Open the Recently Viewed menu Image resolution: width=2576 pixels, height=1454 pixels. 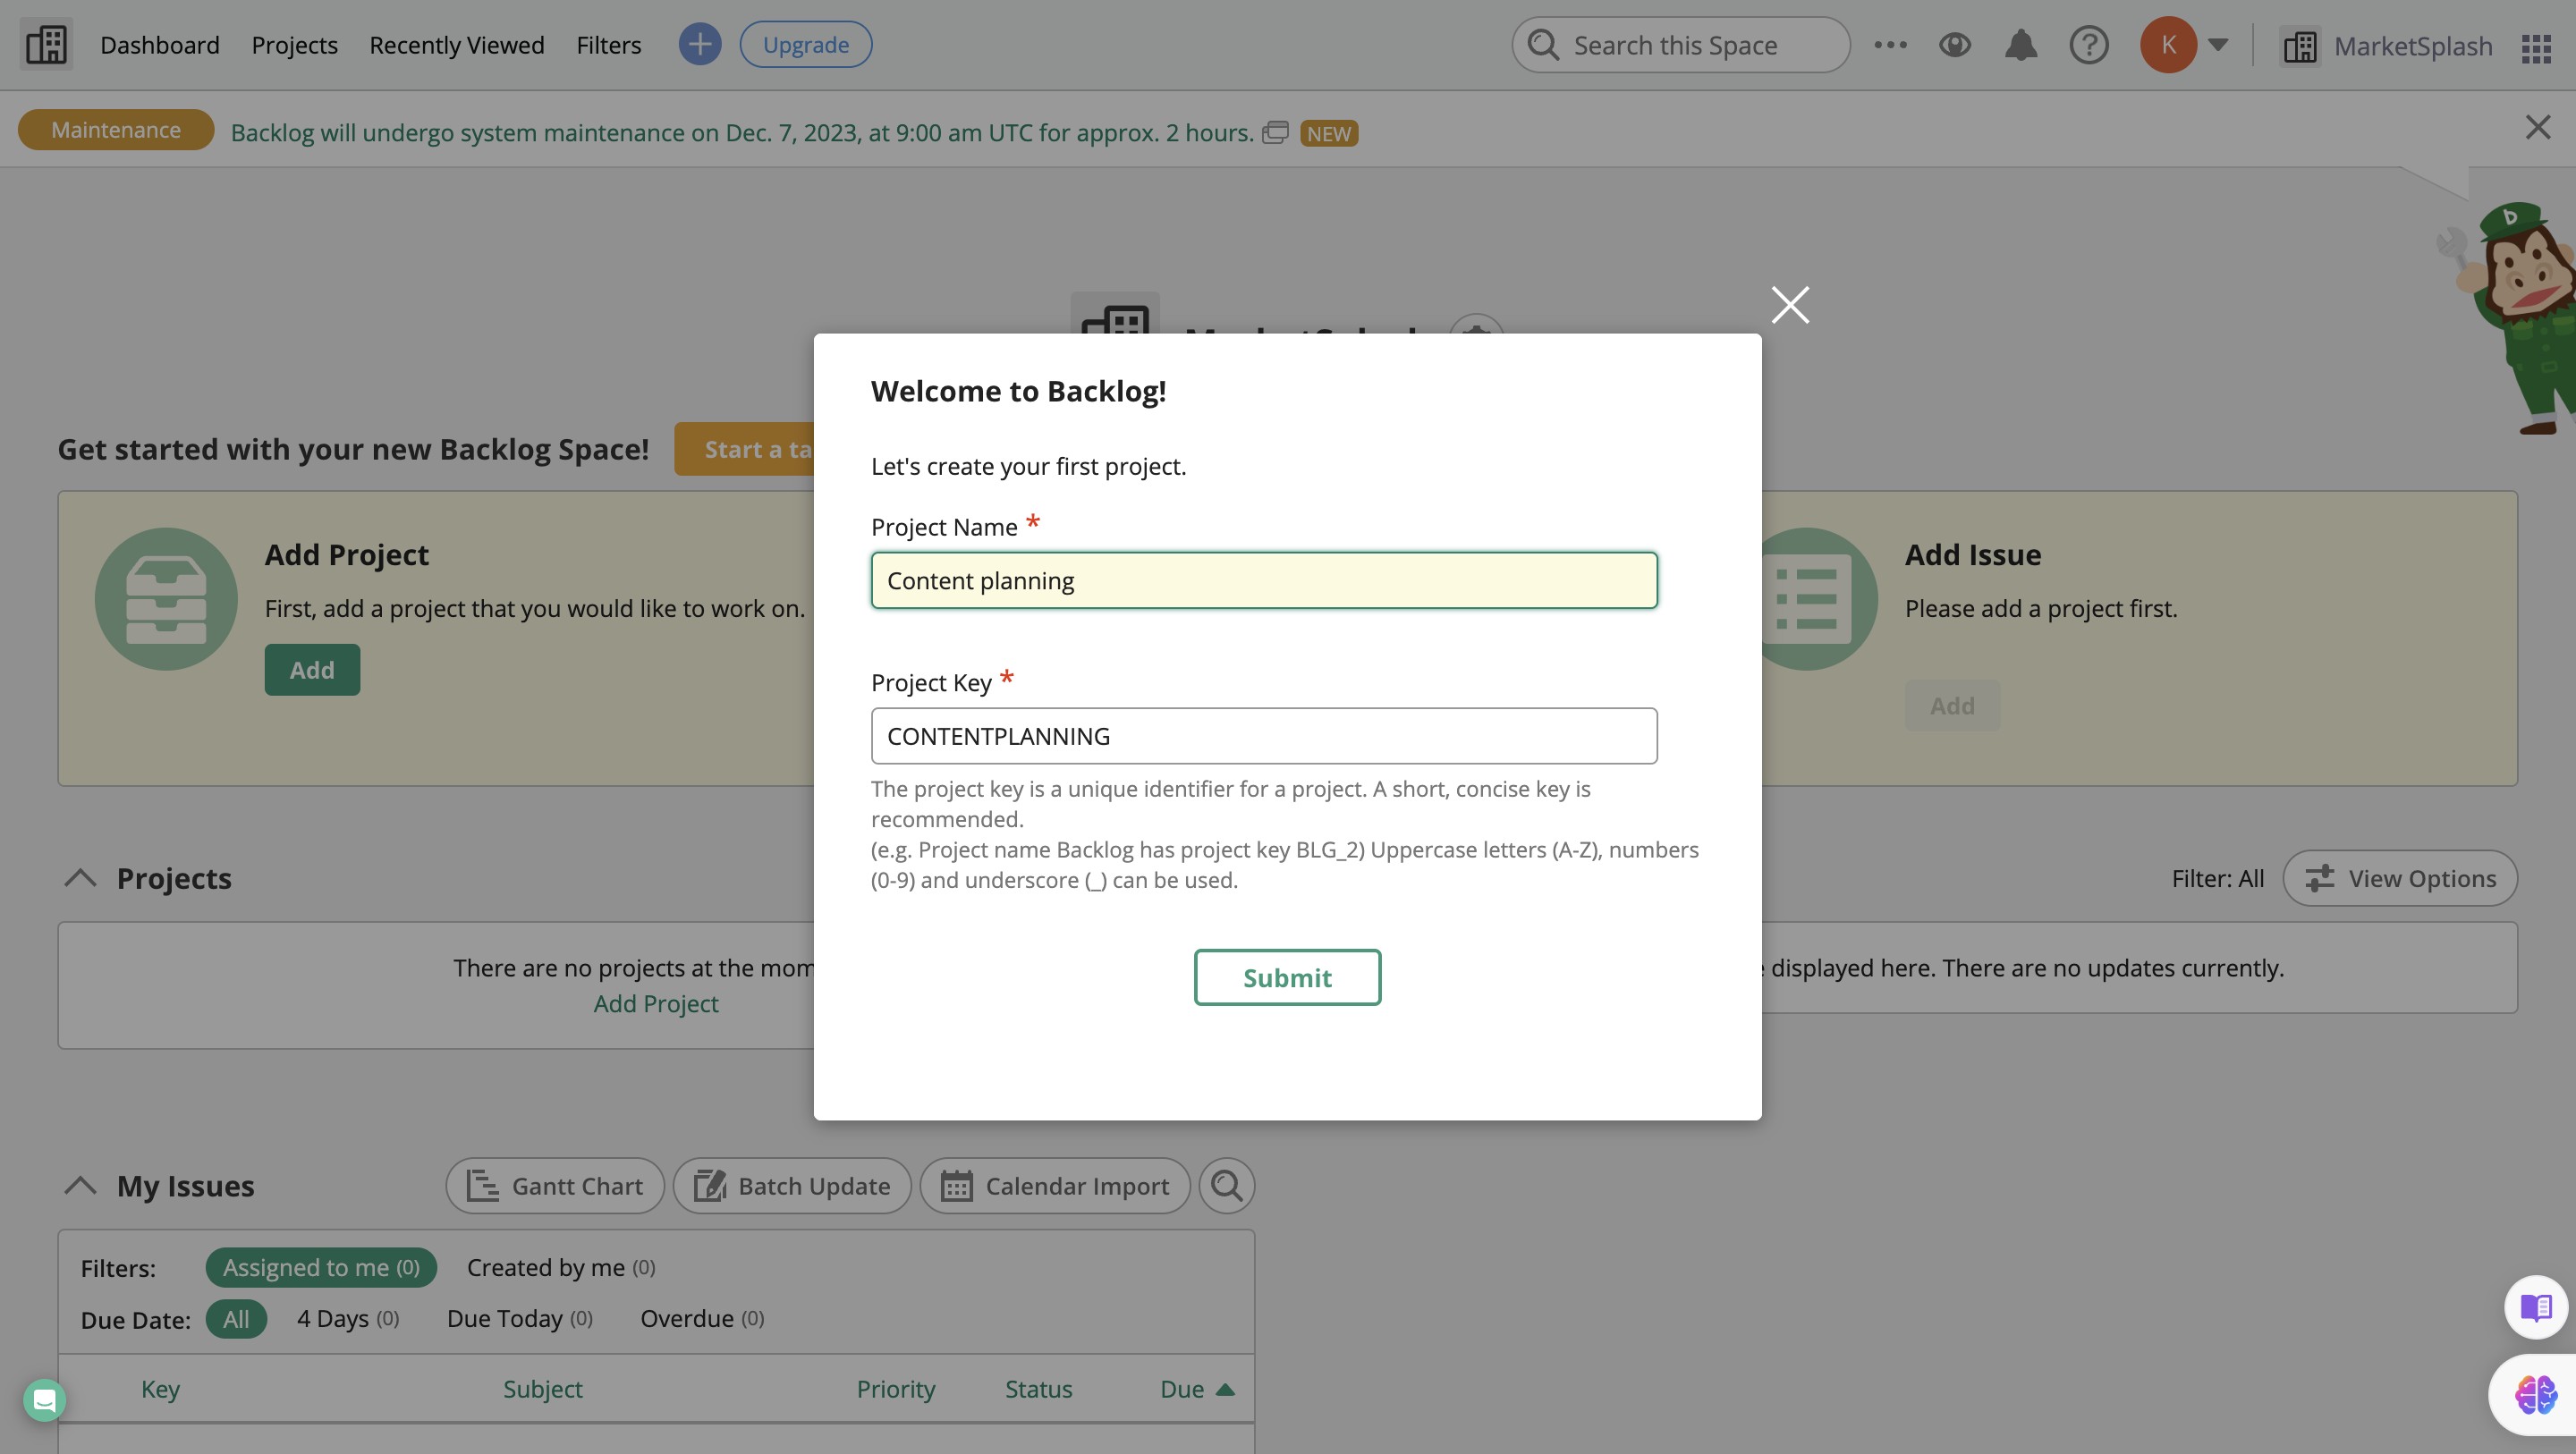pos(456,45)
